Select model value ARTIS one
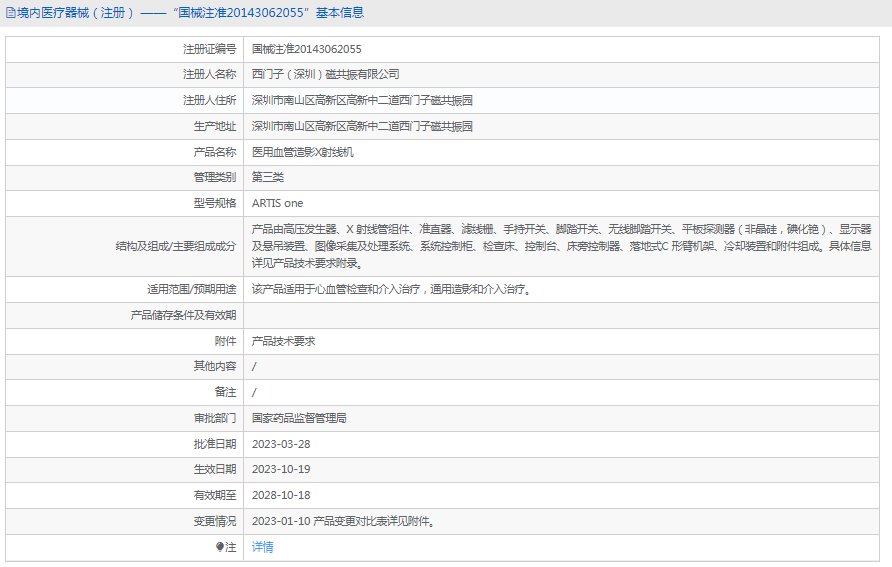Viewport: 892px width, 567px height. click(278, 203)
